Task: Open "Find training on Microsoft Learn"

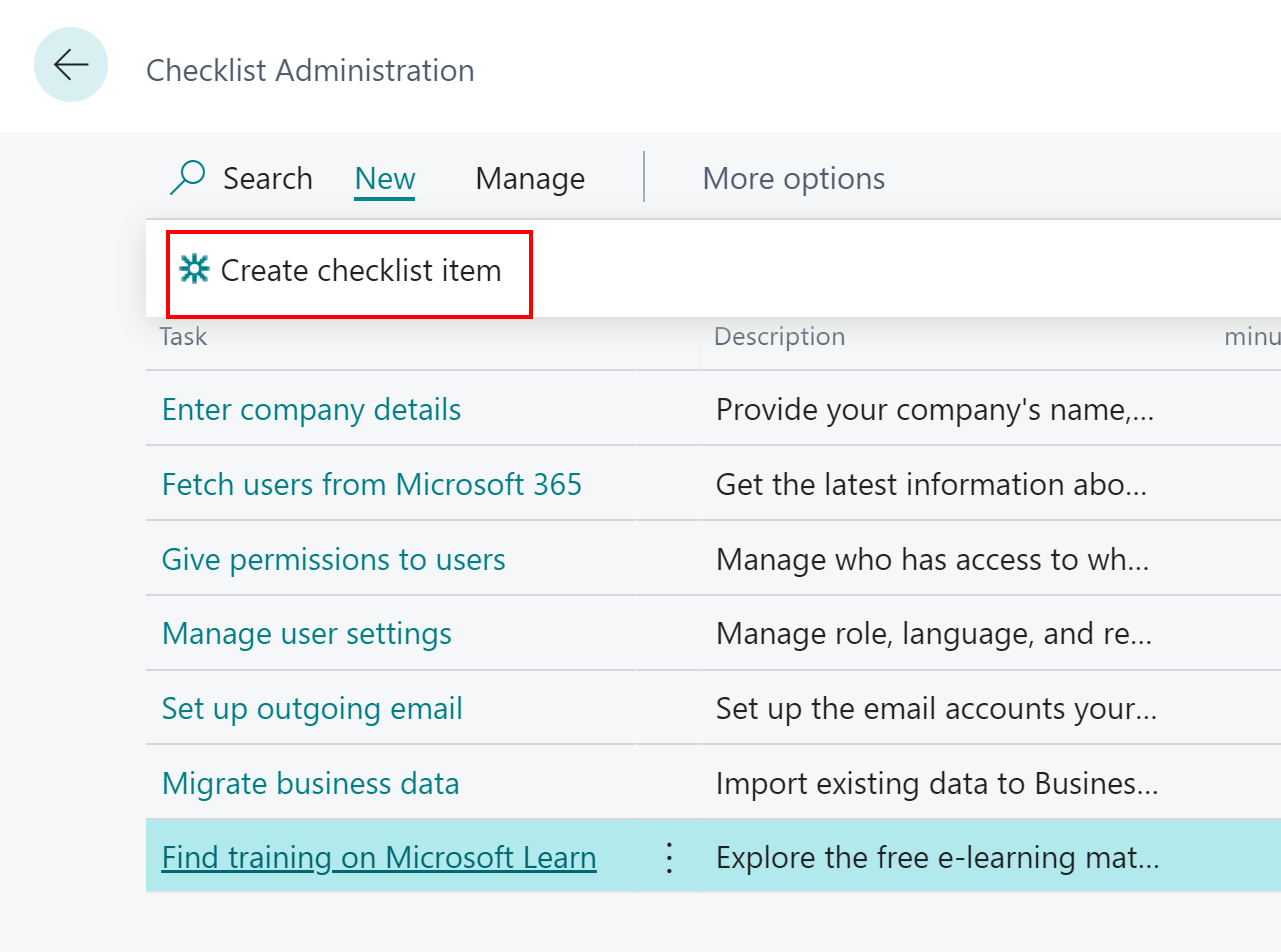Action: pyautogui.click(x=378, y=857)
